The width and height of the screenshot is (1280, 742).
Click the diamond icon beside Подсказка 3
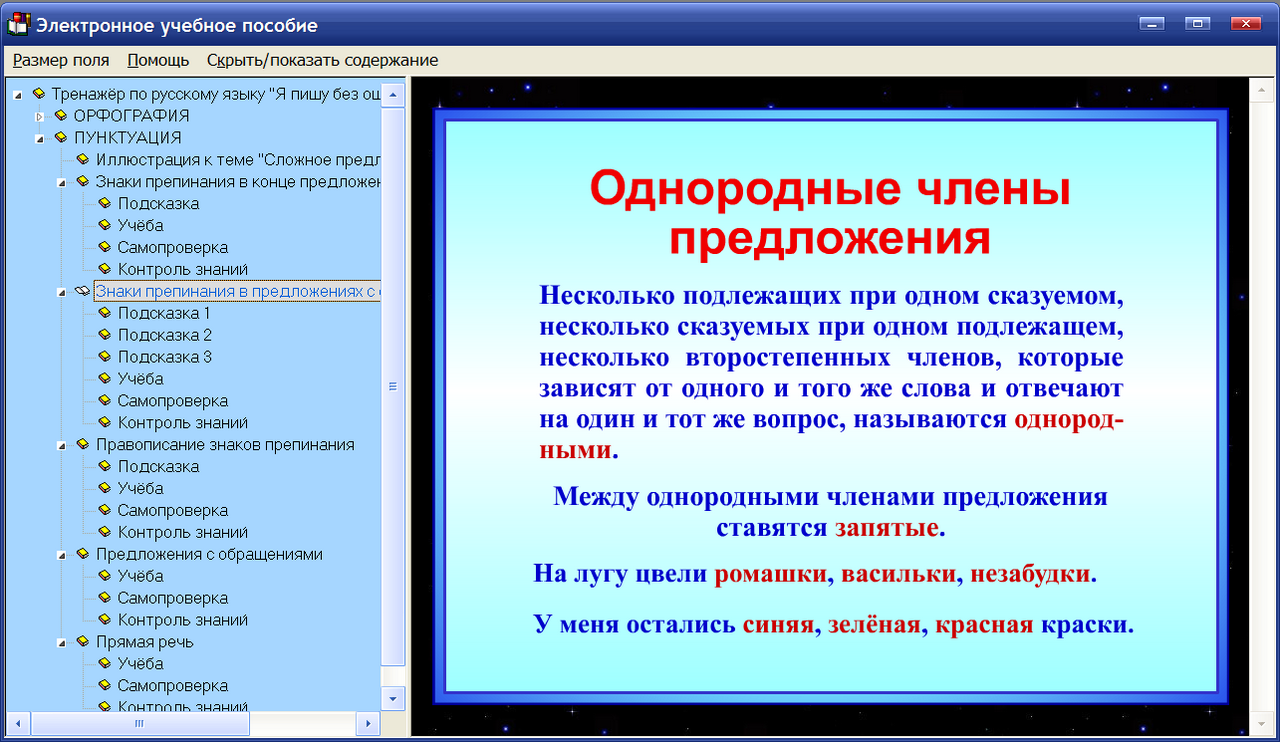point(105,356)
